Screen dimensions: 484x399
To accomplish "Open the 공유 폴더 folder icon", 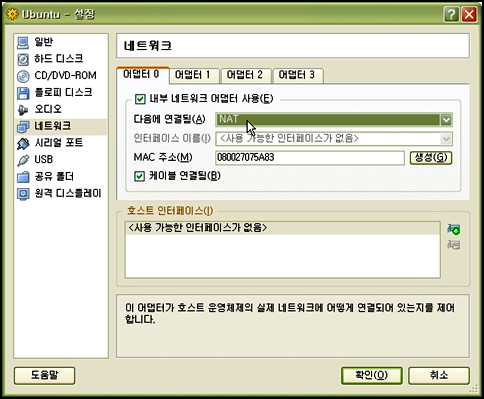I will pyautogui.click(x=23, y=177).
